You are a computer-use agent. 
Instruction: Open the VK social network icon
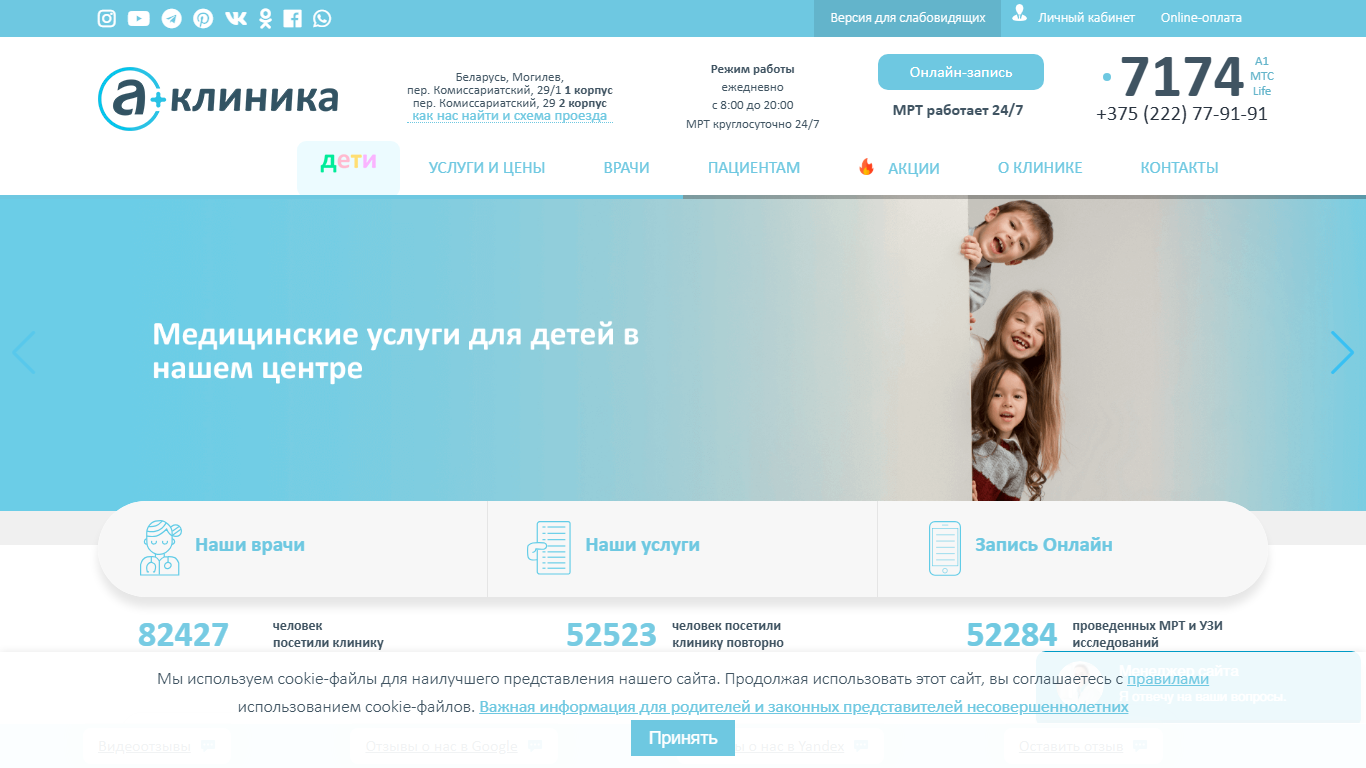point(236,18)
